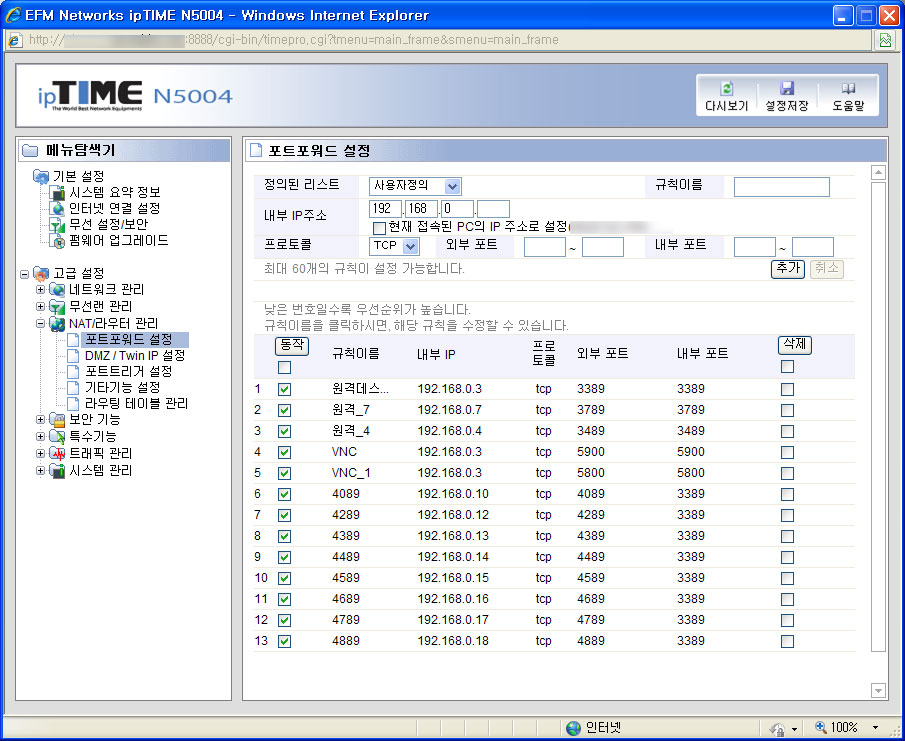
Task: Toggle 현재 접속된 PC의 IP 주소로 설정 checkbox
Action: [x=379, y=228]
